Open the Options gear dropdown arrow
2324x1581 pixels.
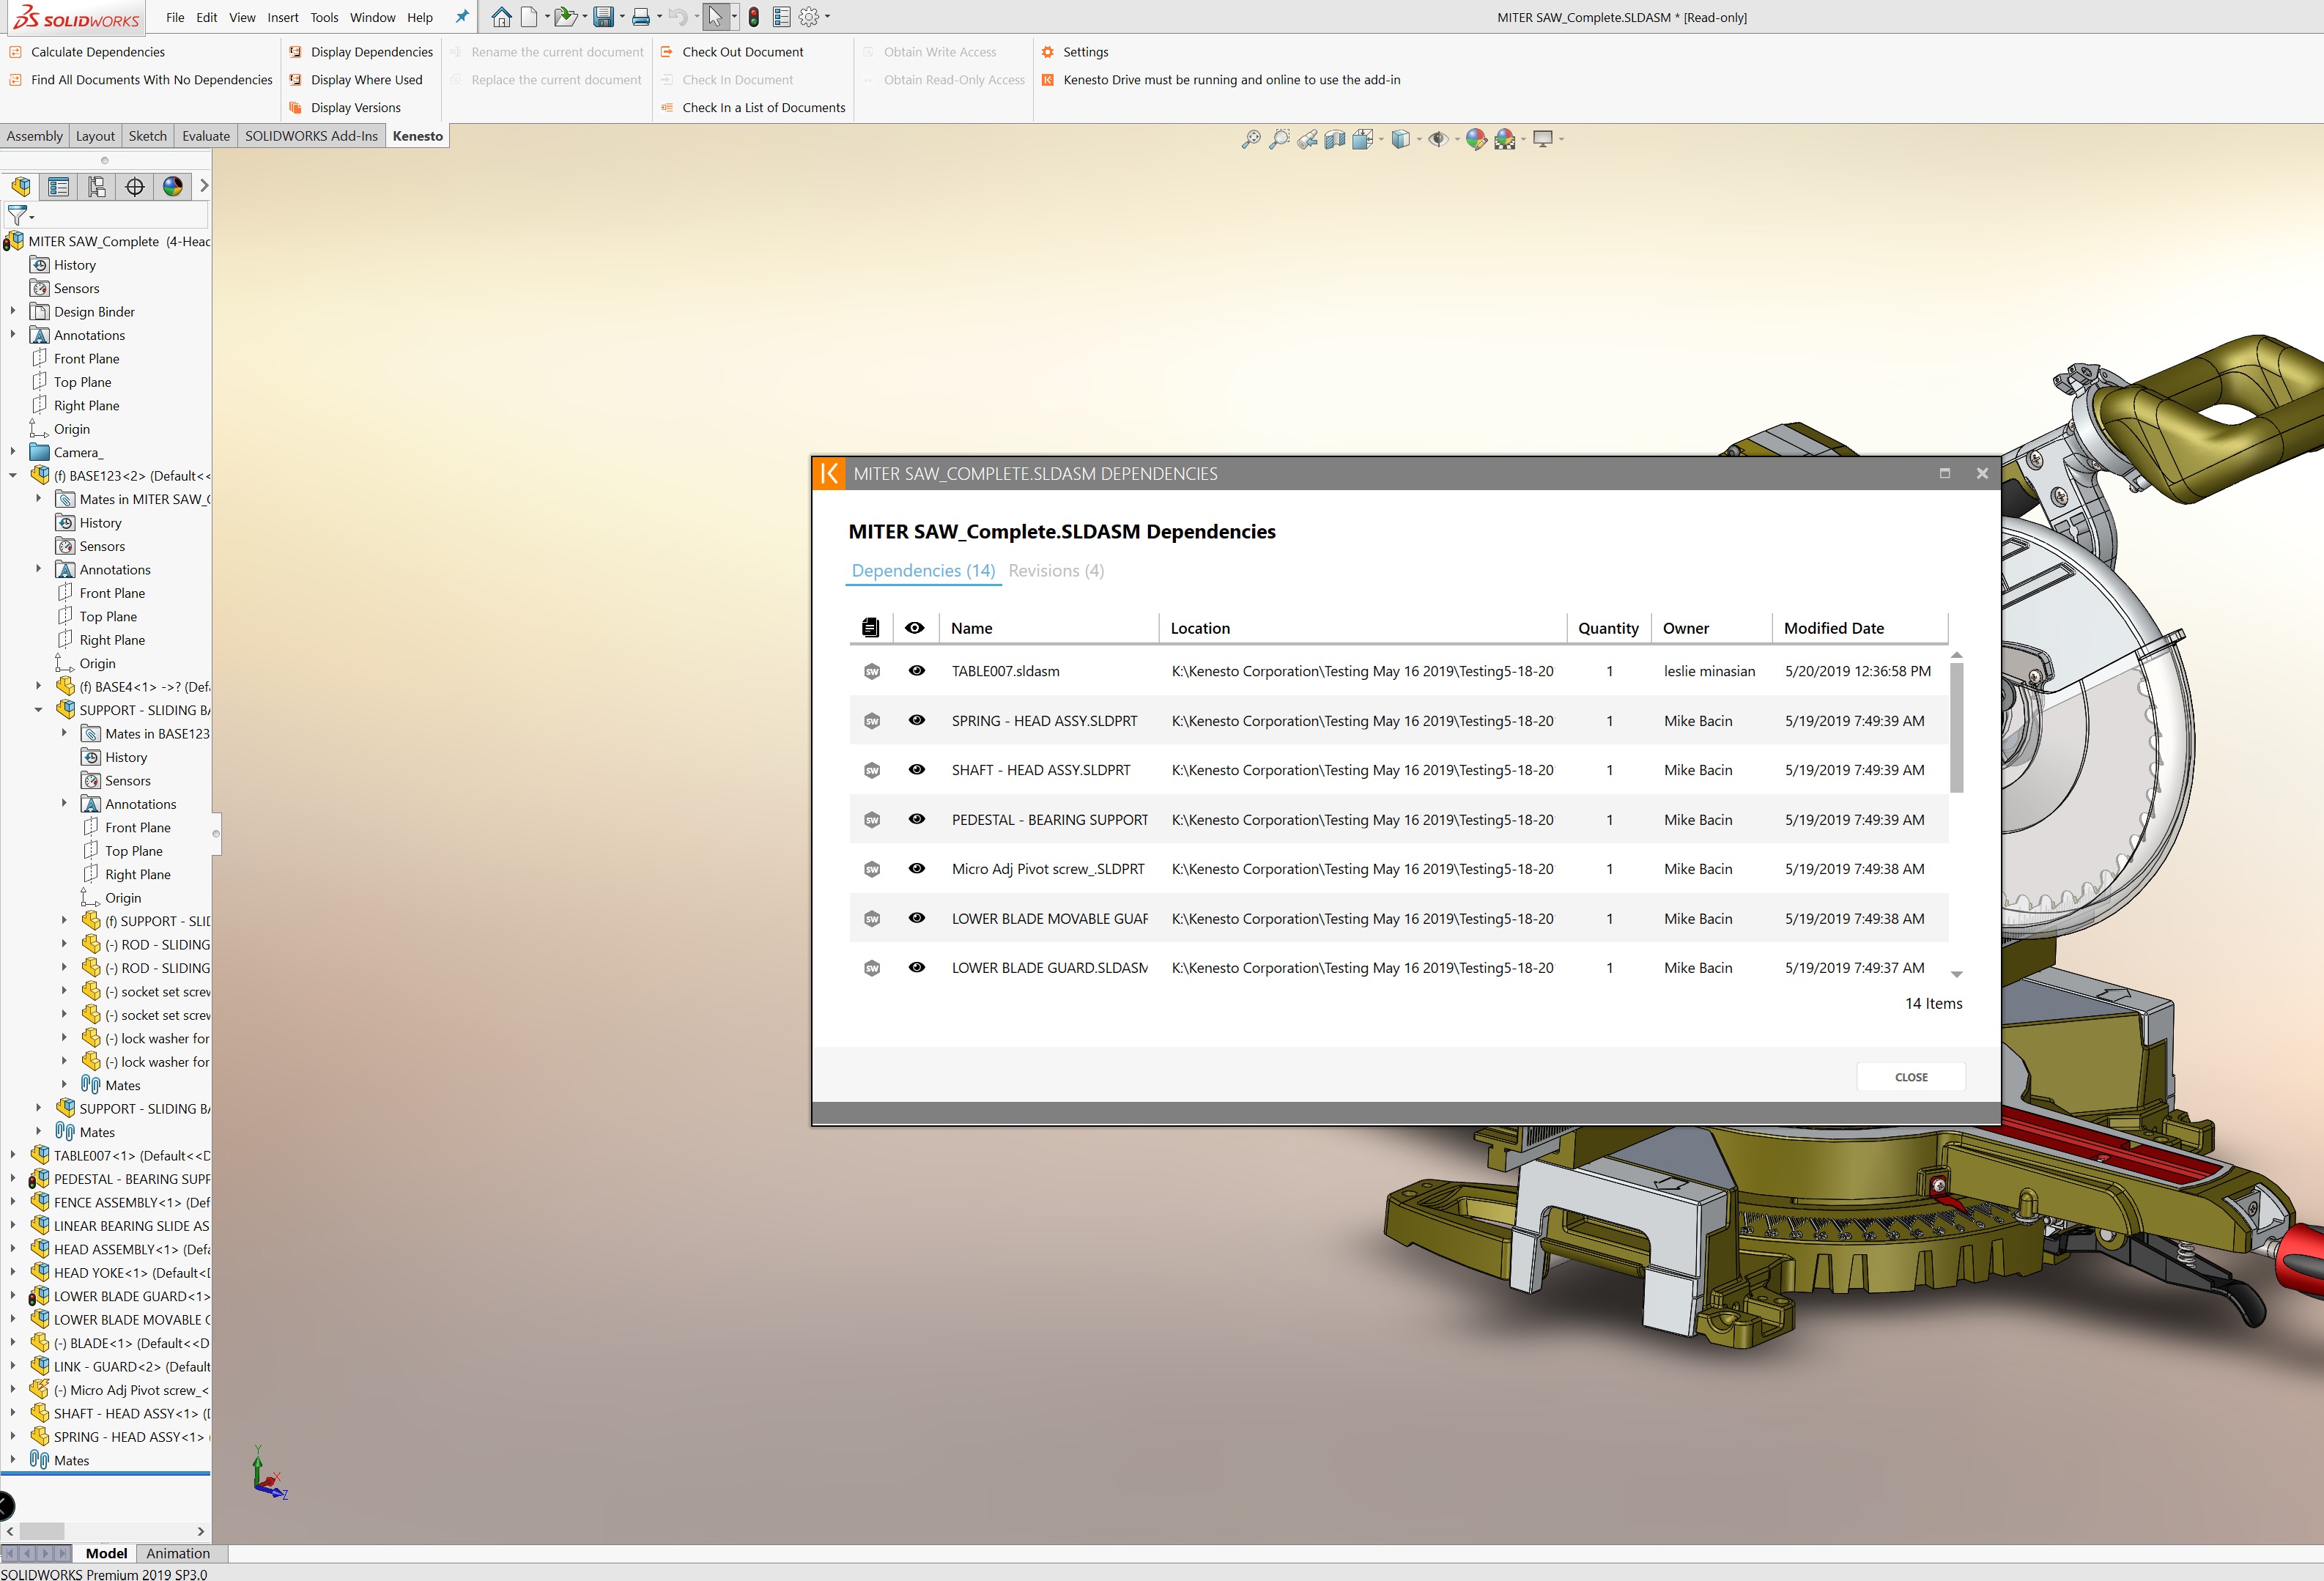pyautogui.click(x=827, y=17)
